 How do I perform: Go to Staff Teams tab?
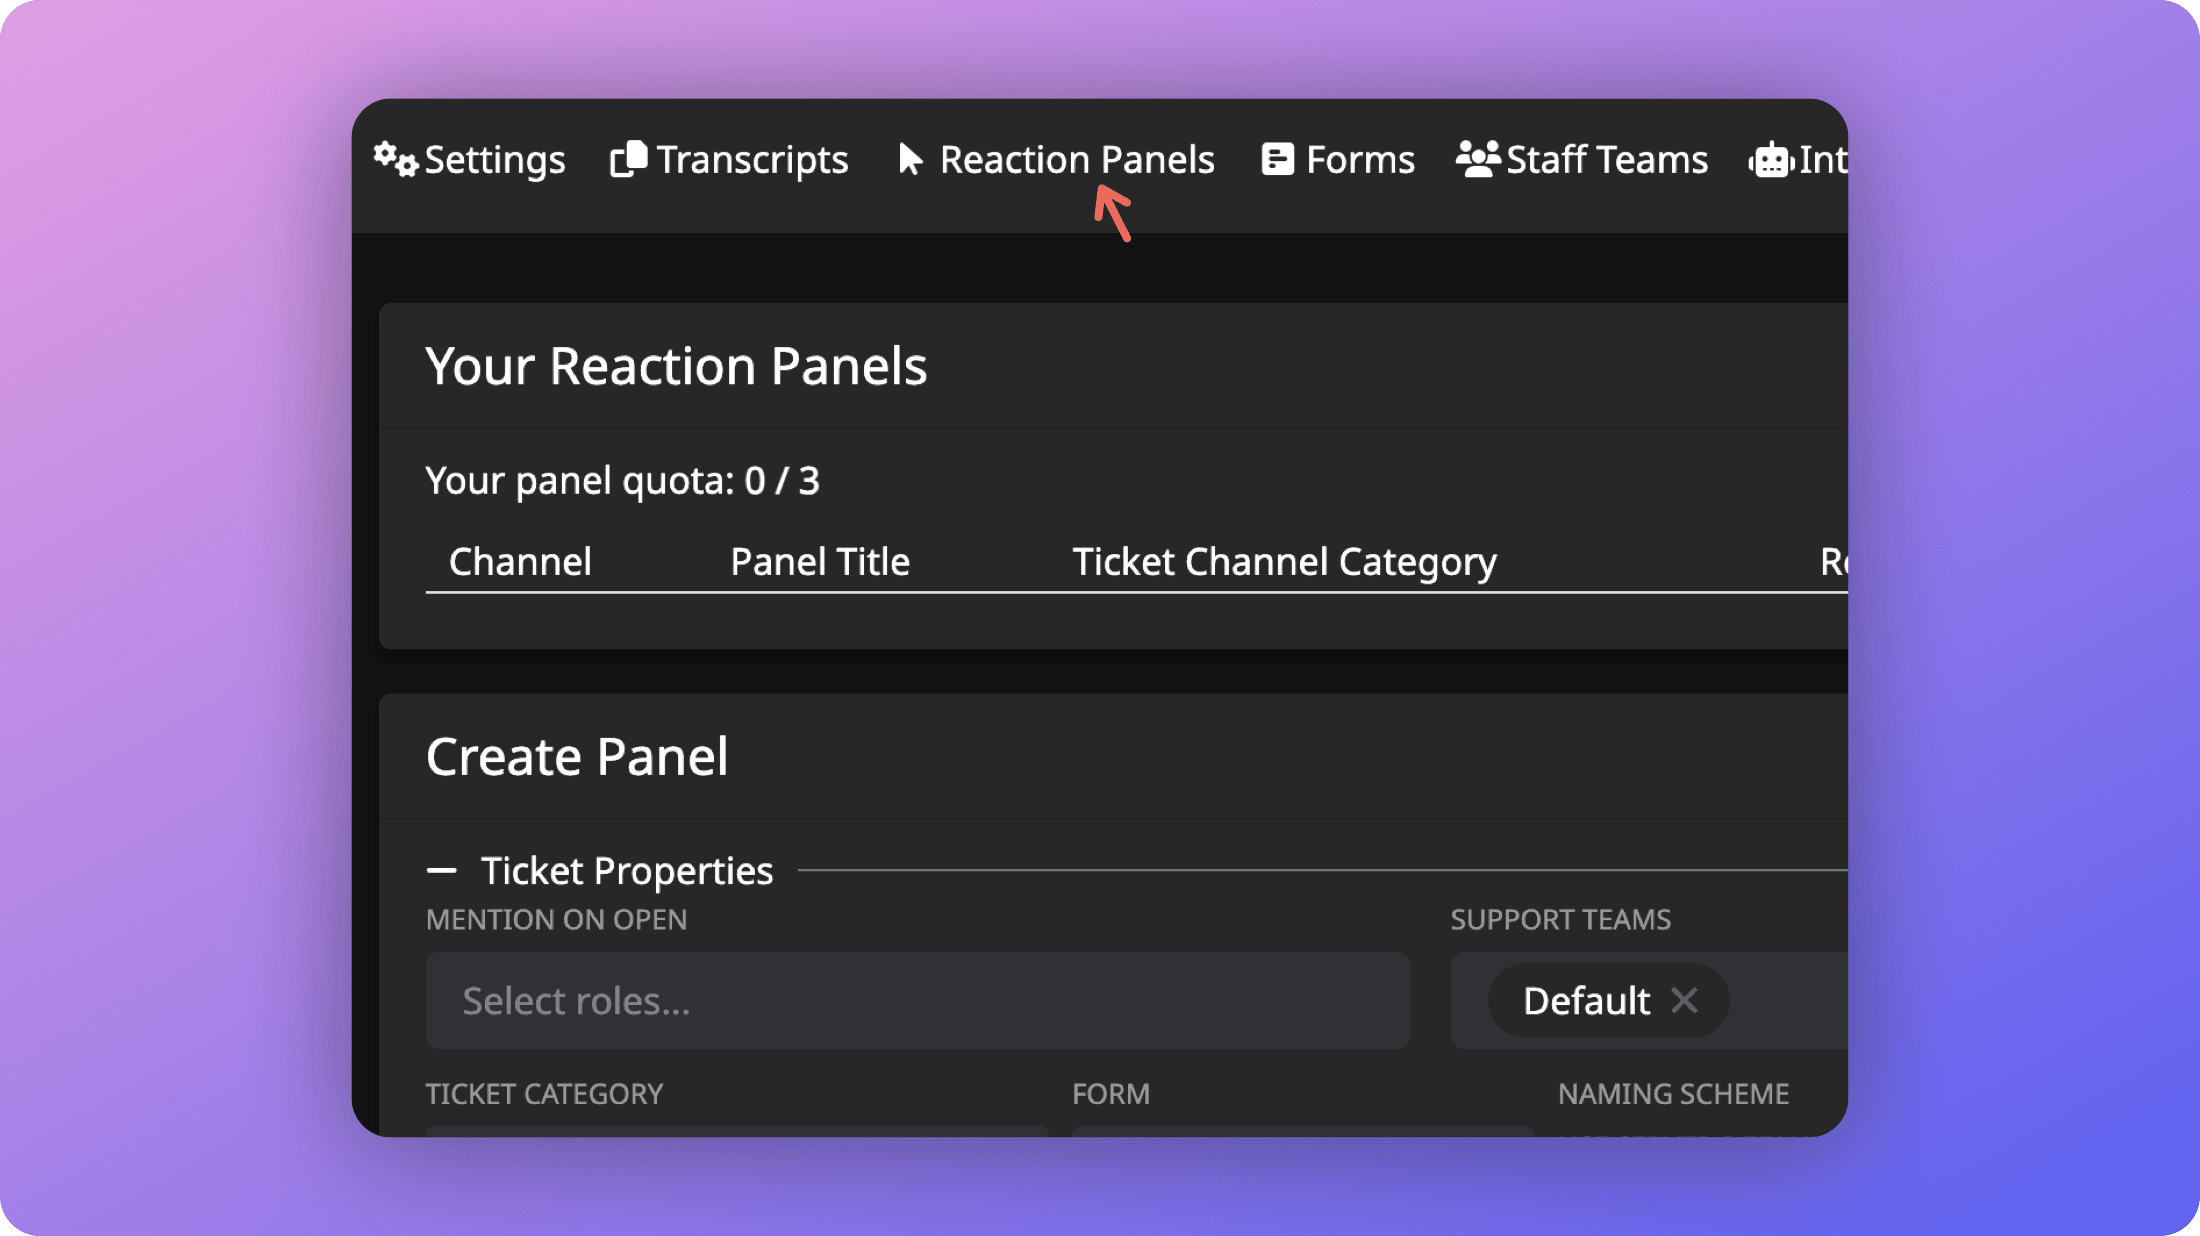(1607, 160)
